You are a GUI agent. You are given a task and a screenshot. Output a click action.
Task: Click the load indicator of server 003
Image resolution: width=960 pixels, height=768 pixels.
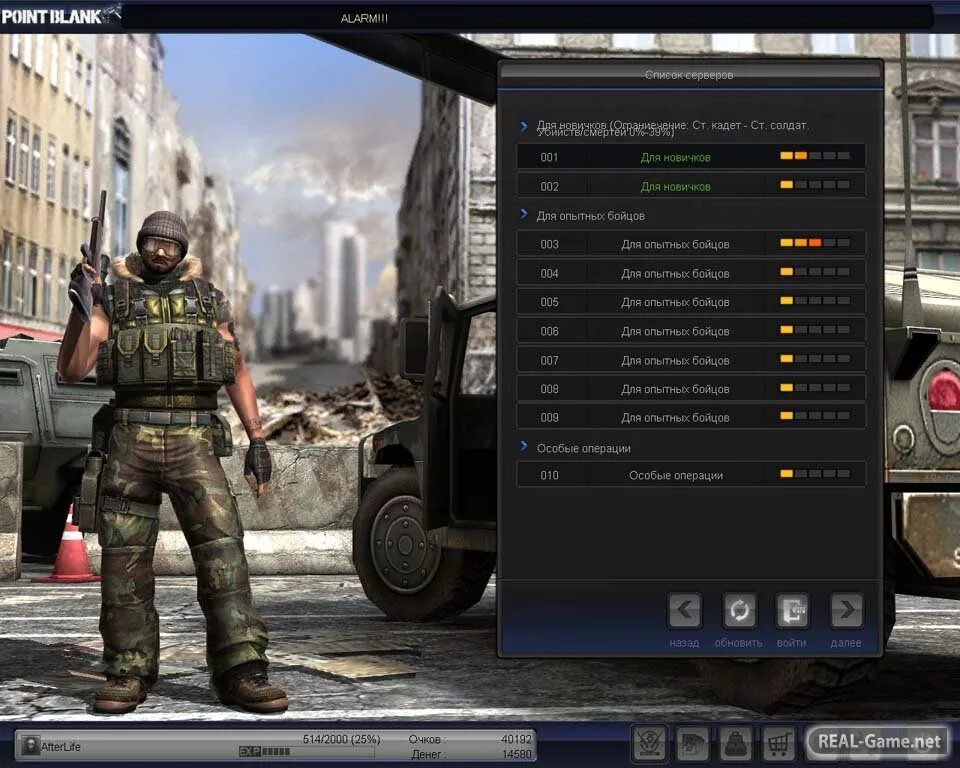(815, 243)
